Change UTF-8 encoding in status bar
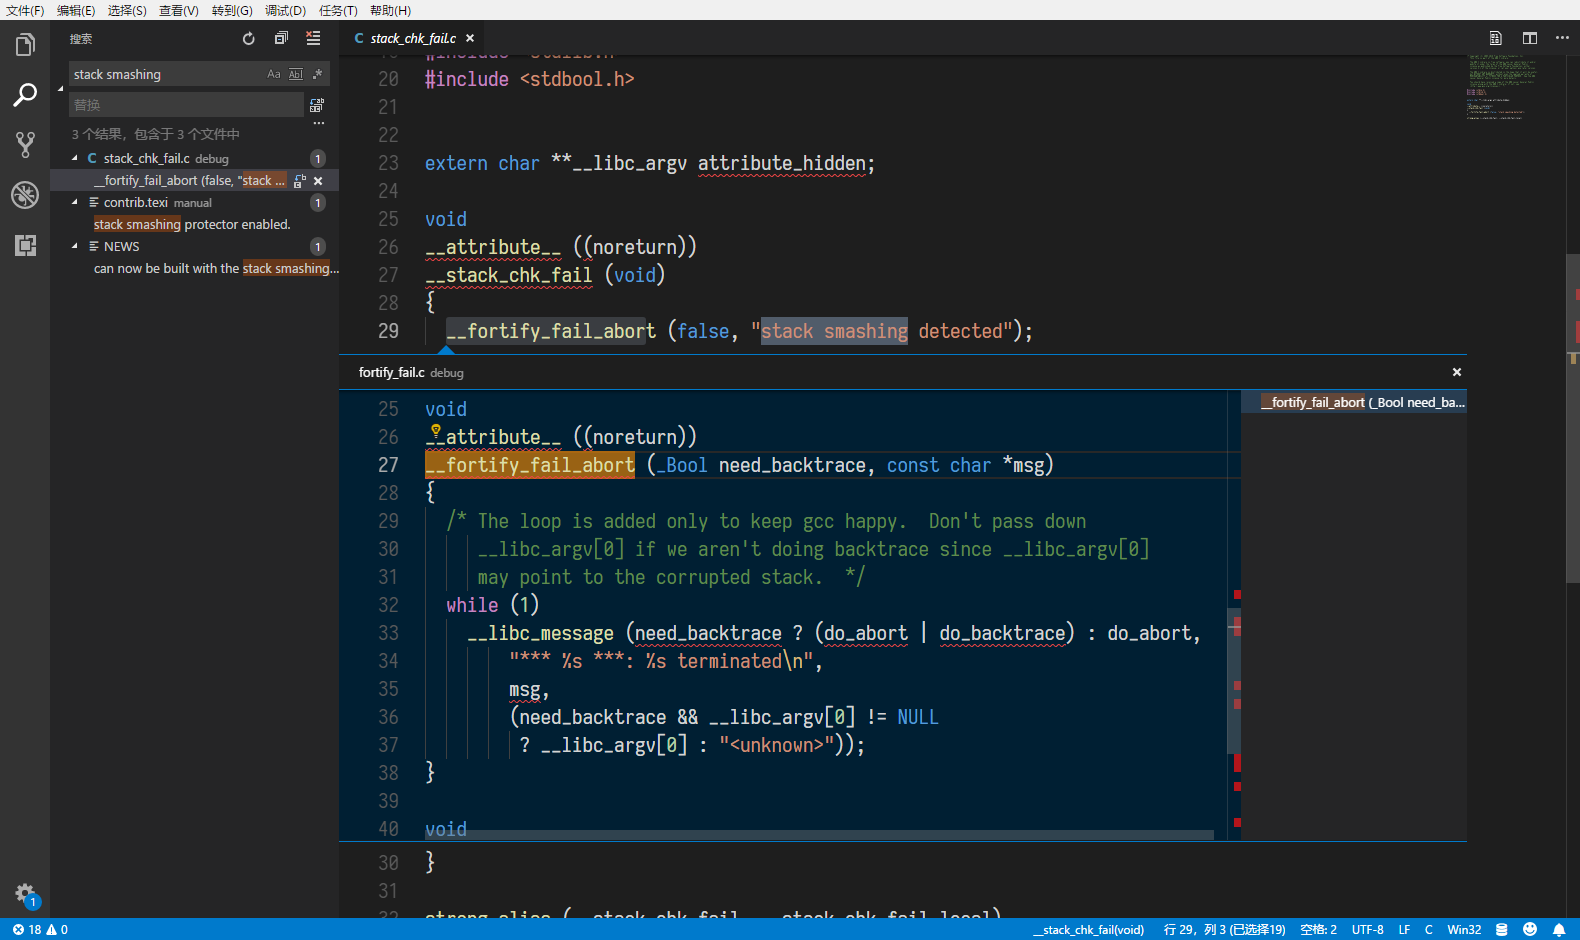1580x940 pixels. pyautogui.click(x=1367, y=929)
